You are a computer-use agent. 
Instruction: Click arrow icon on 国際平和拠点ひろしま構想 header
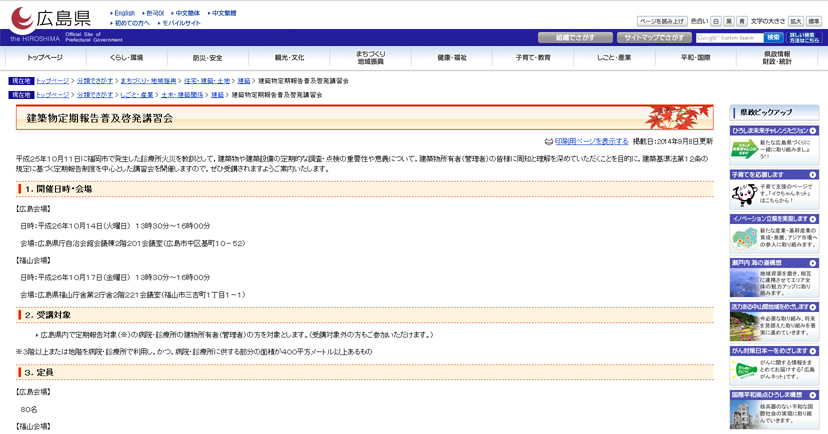[813, 395]
